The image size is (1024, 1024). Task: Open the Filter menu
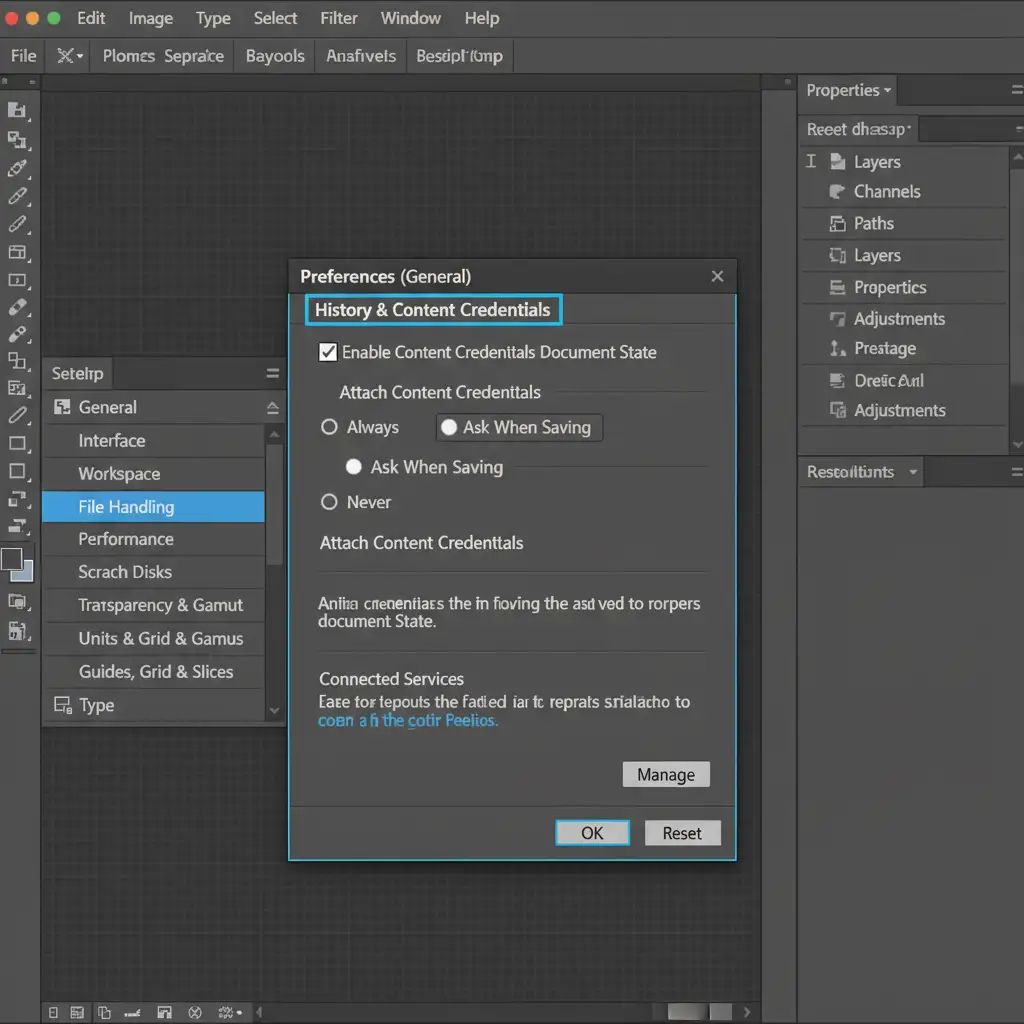pos(339,18)
